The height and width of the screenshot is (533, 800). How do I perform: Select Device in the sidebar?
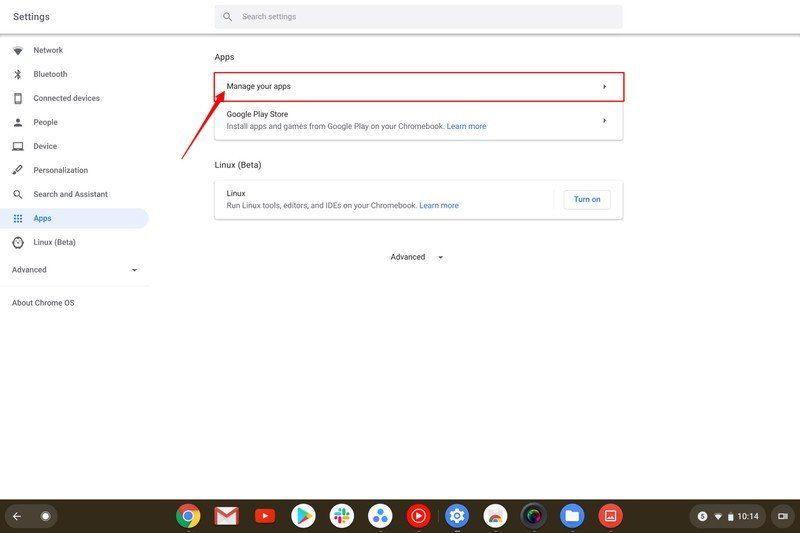pyautogui.click(x=45, y=146)
